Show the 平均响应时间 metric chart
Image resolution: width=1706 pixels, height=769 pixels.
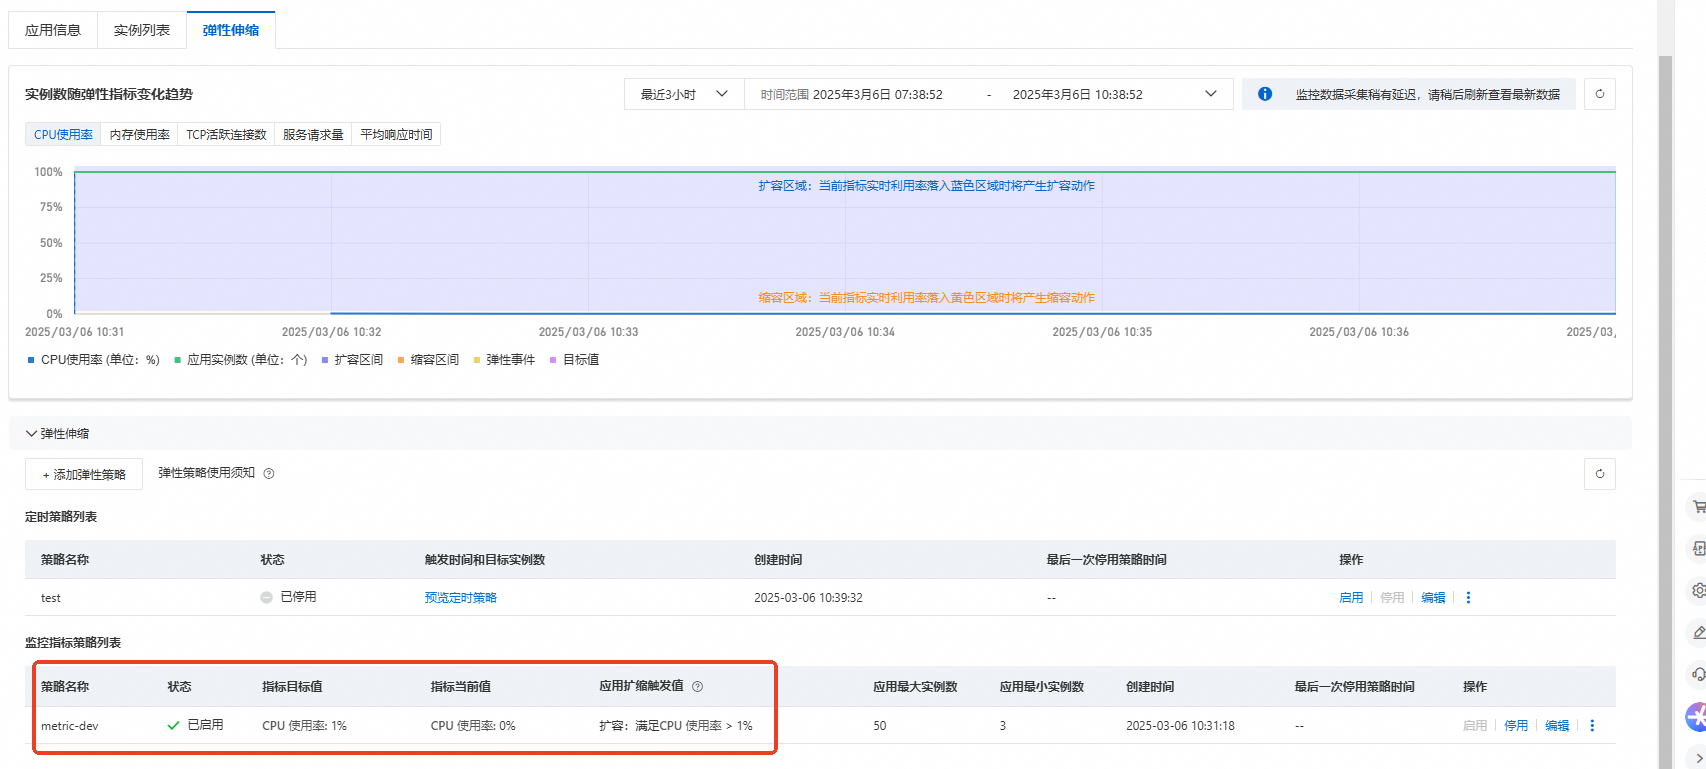click(396, 135)
